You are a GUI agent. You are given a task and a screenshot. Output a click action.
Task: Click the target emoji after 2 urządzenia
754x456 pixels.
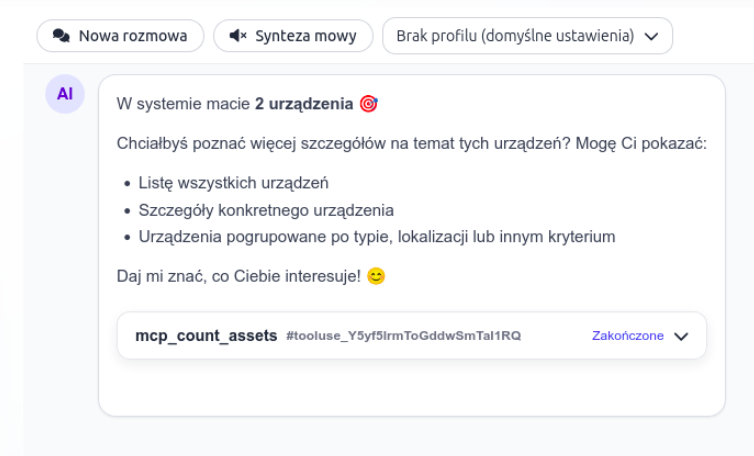point(368,104)
